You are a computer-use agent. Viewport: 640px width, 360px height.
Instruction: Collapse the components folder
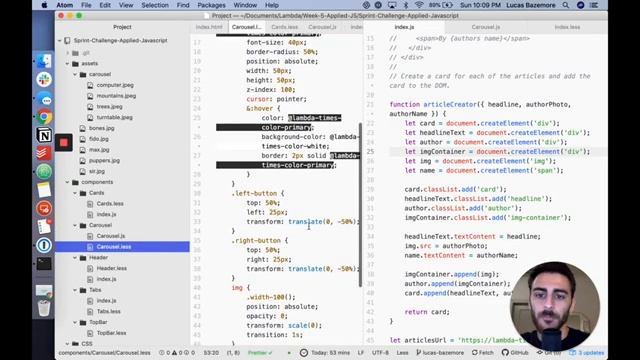click(x=67, y=182)
